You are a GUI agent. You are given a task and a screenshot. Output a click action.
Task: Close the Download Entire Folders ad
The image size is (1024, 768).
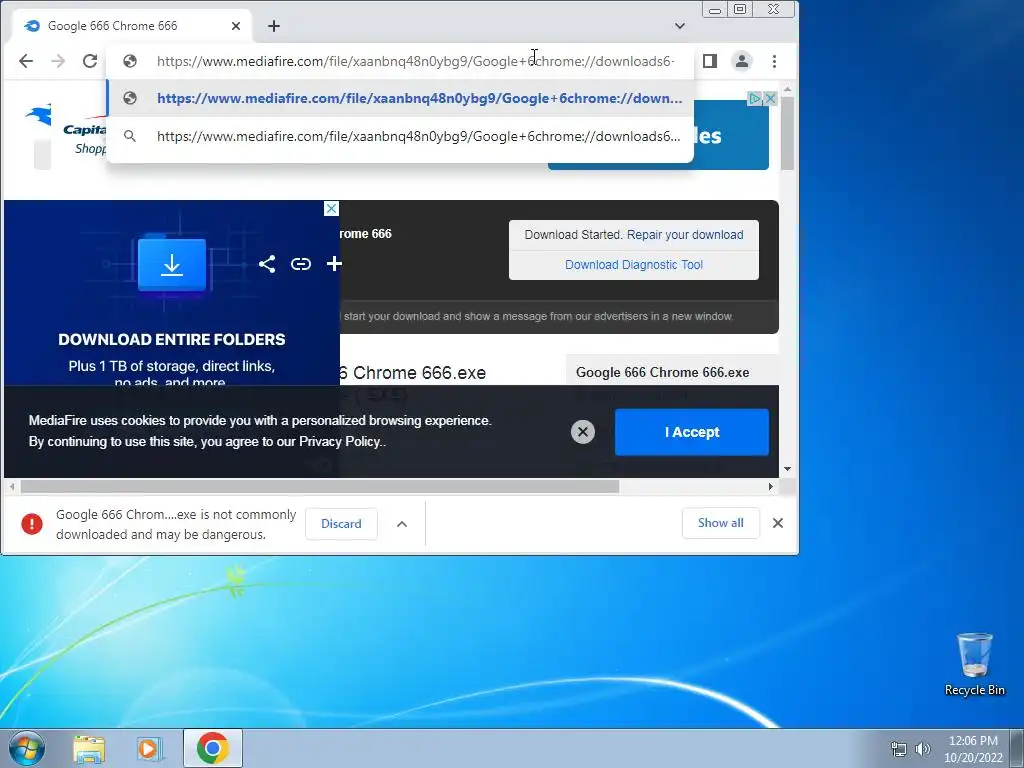pos(331,208)
